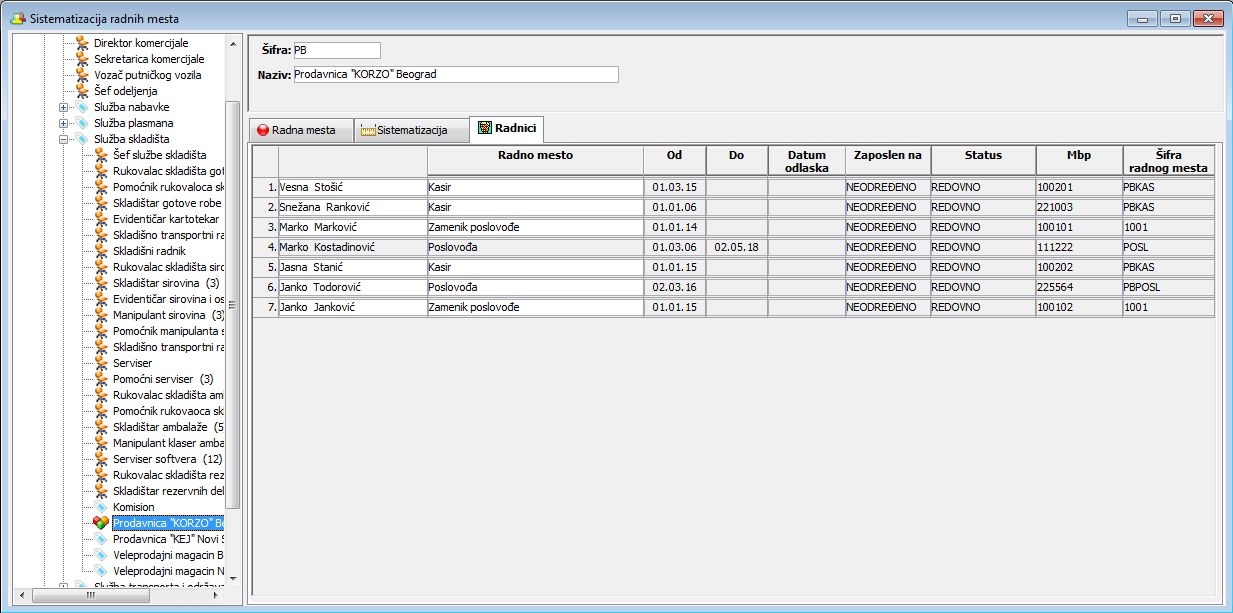Select the Radnici tab
The height and width of the screenshot is (613, 1233).
(x=506, y=128)
